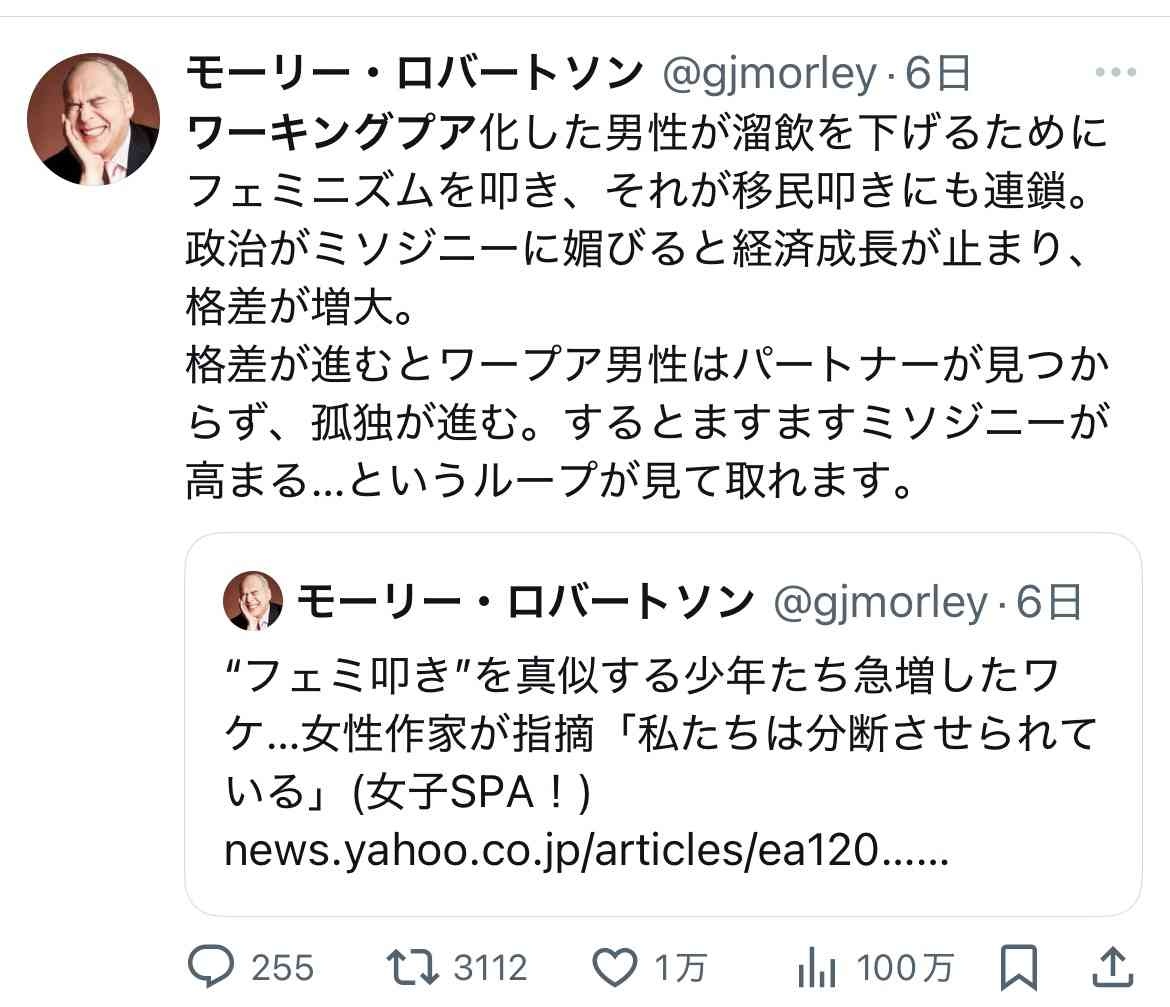Bookmark this tweet

click(x=1019, y=968)
